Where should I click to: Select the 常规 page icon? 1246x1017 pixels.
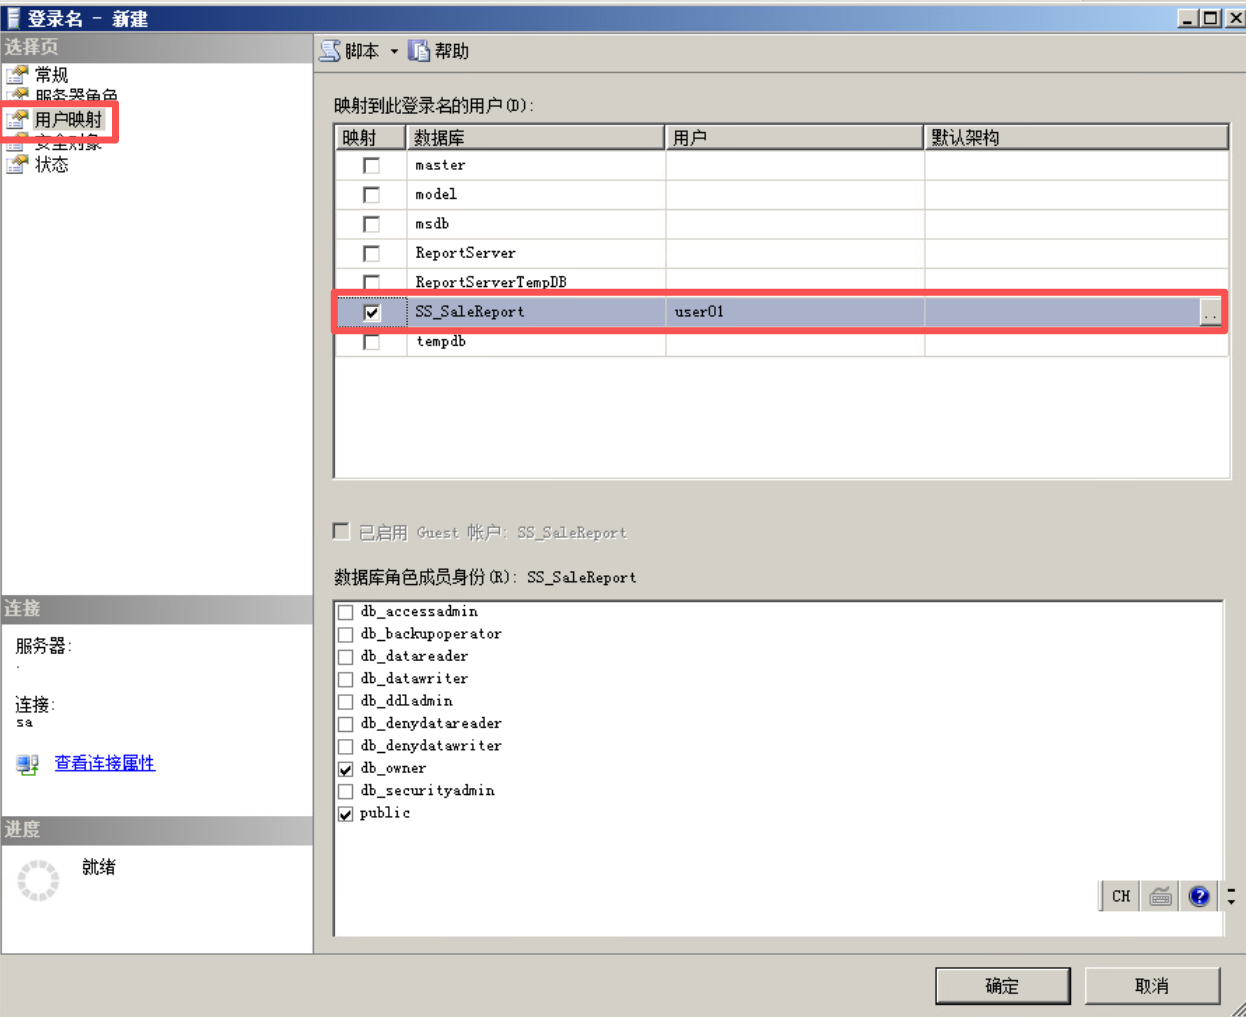tap(17, 74)
